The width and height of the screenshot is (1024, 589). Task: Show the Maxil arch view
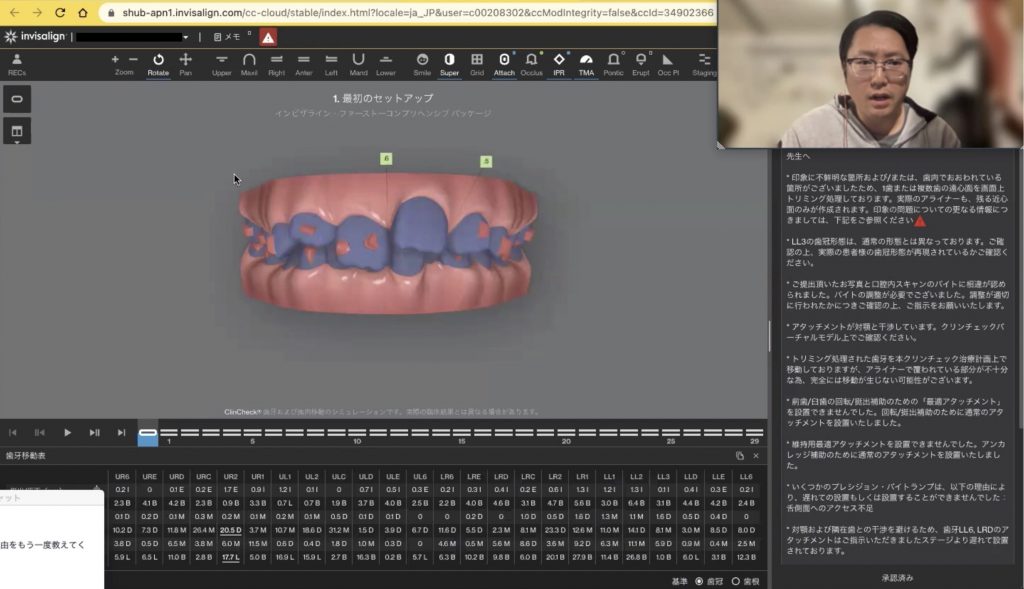[x=249, y=65]
